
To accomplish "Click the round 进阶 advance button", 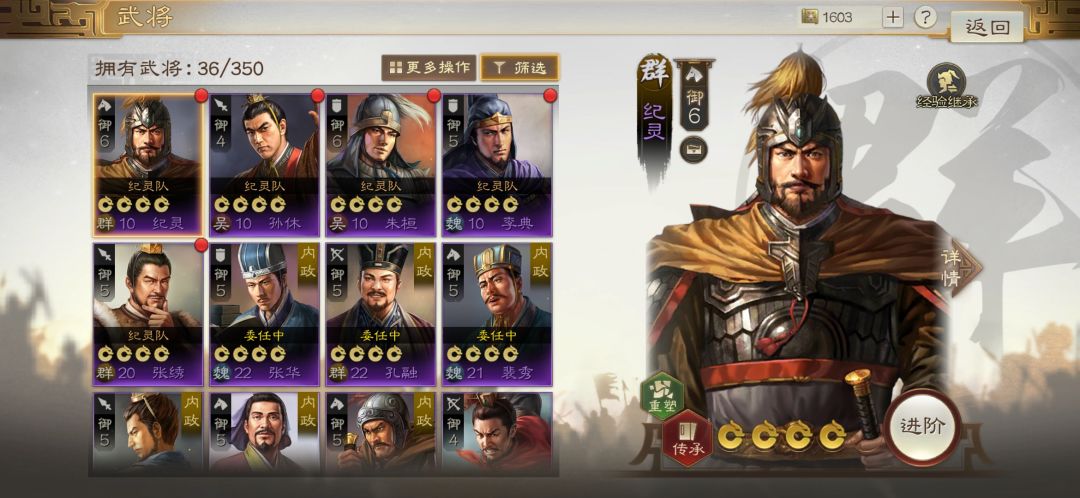I will click(x=922, y=426).
